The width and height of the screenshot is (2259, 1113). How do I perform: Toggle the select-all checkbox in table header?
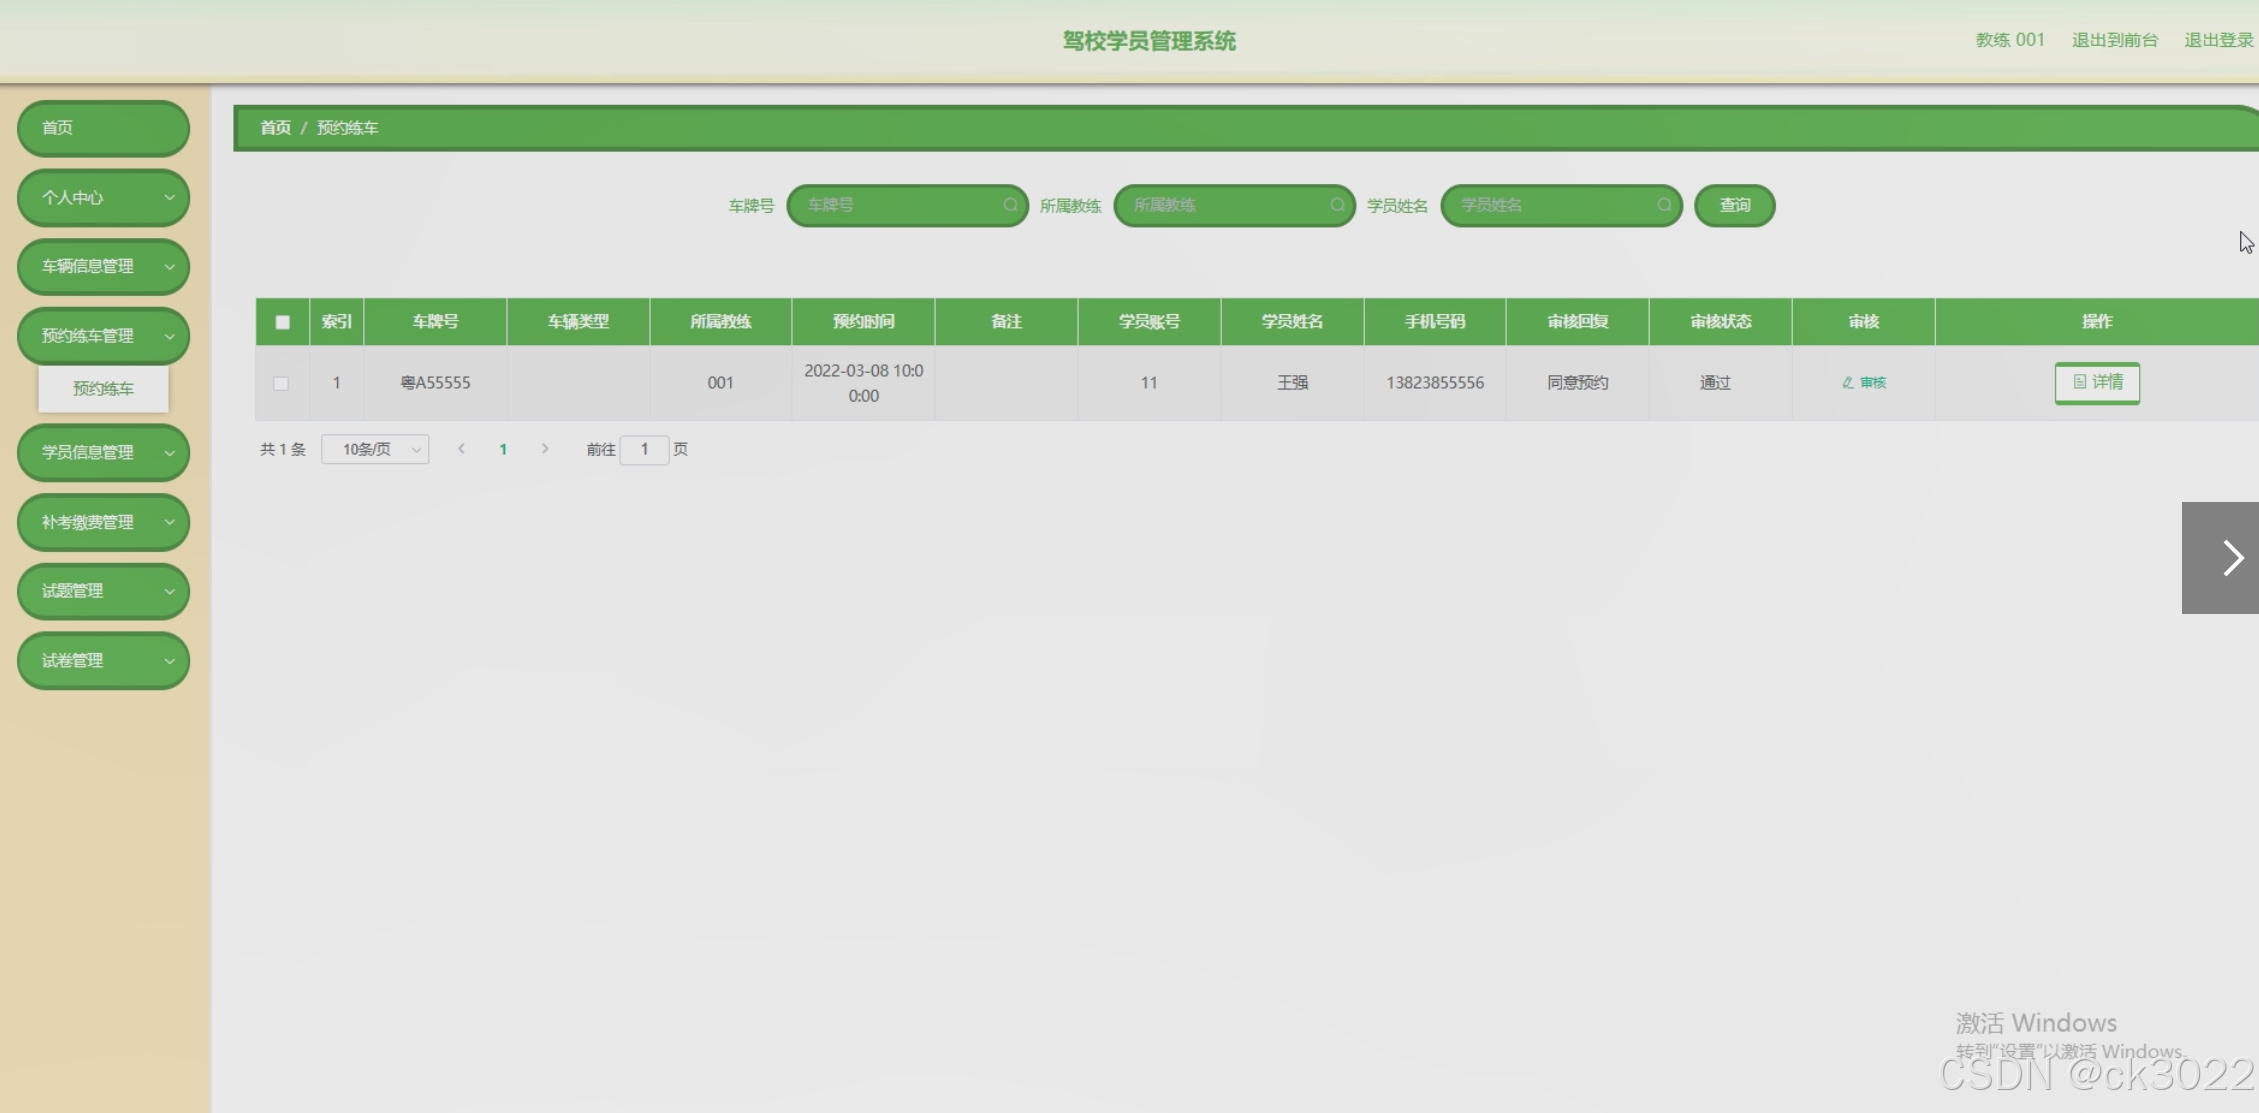coord(282,322)
